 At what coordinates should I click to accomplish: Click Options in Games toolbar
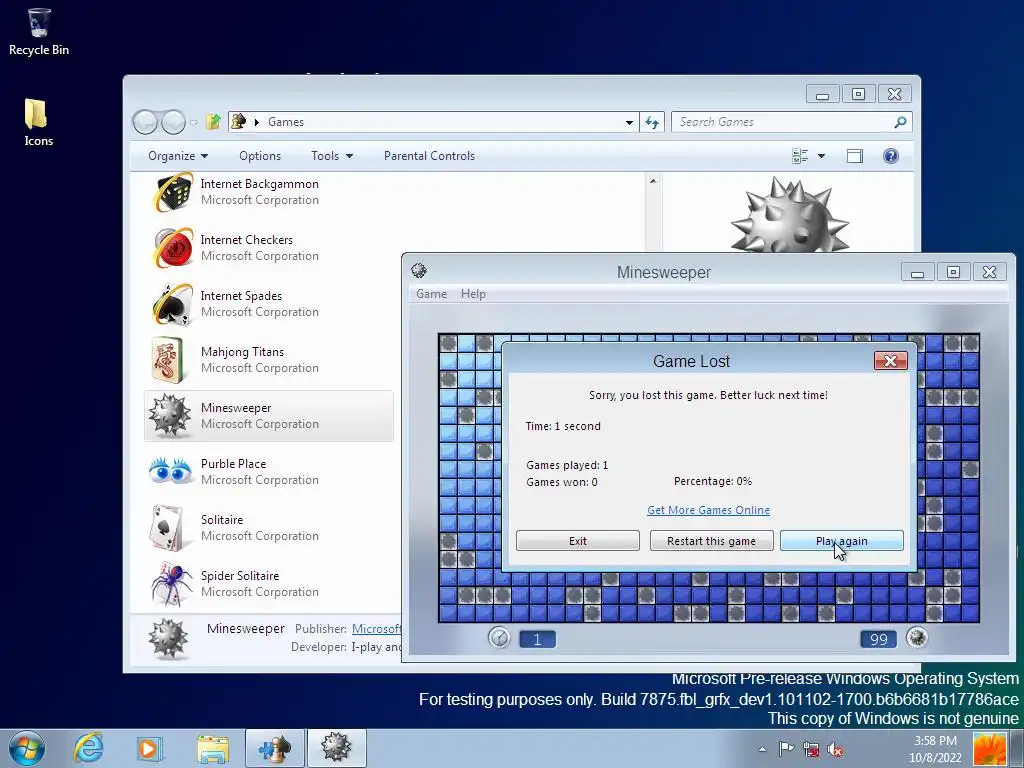coord(260,156)
